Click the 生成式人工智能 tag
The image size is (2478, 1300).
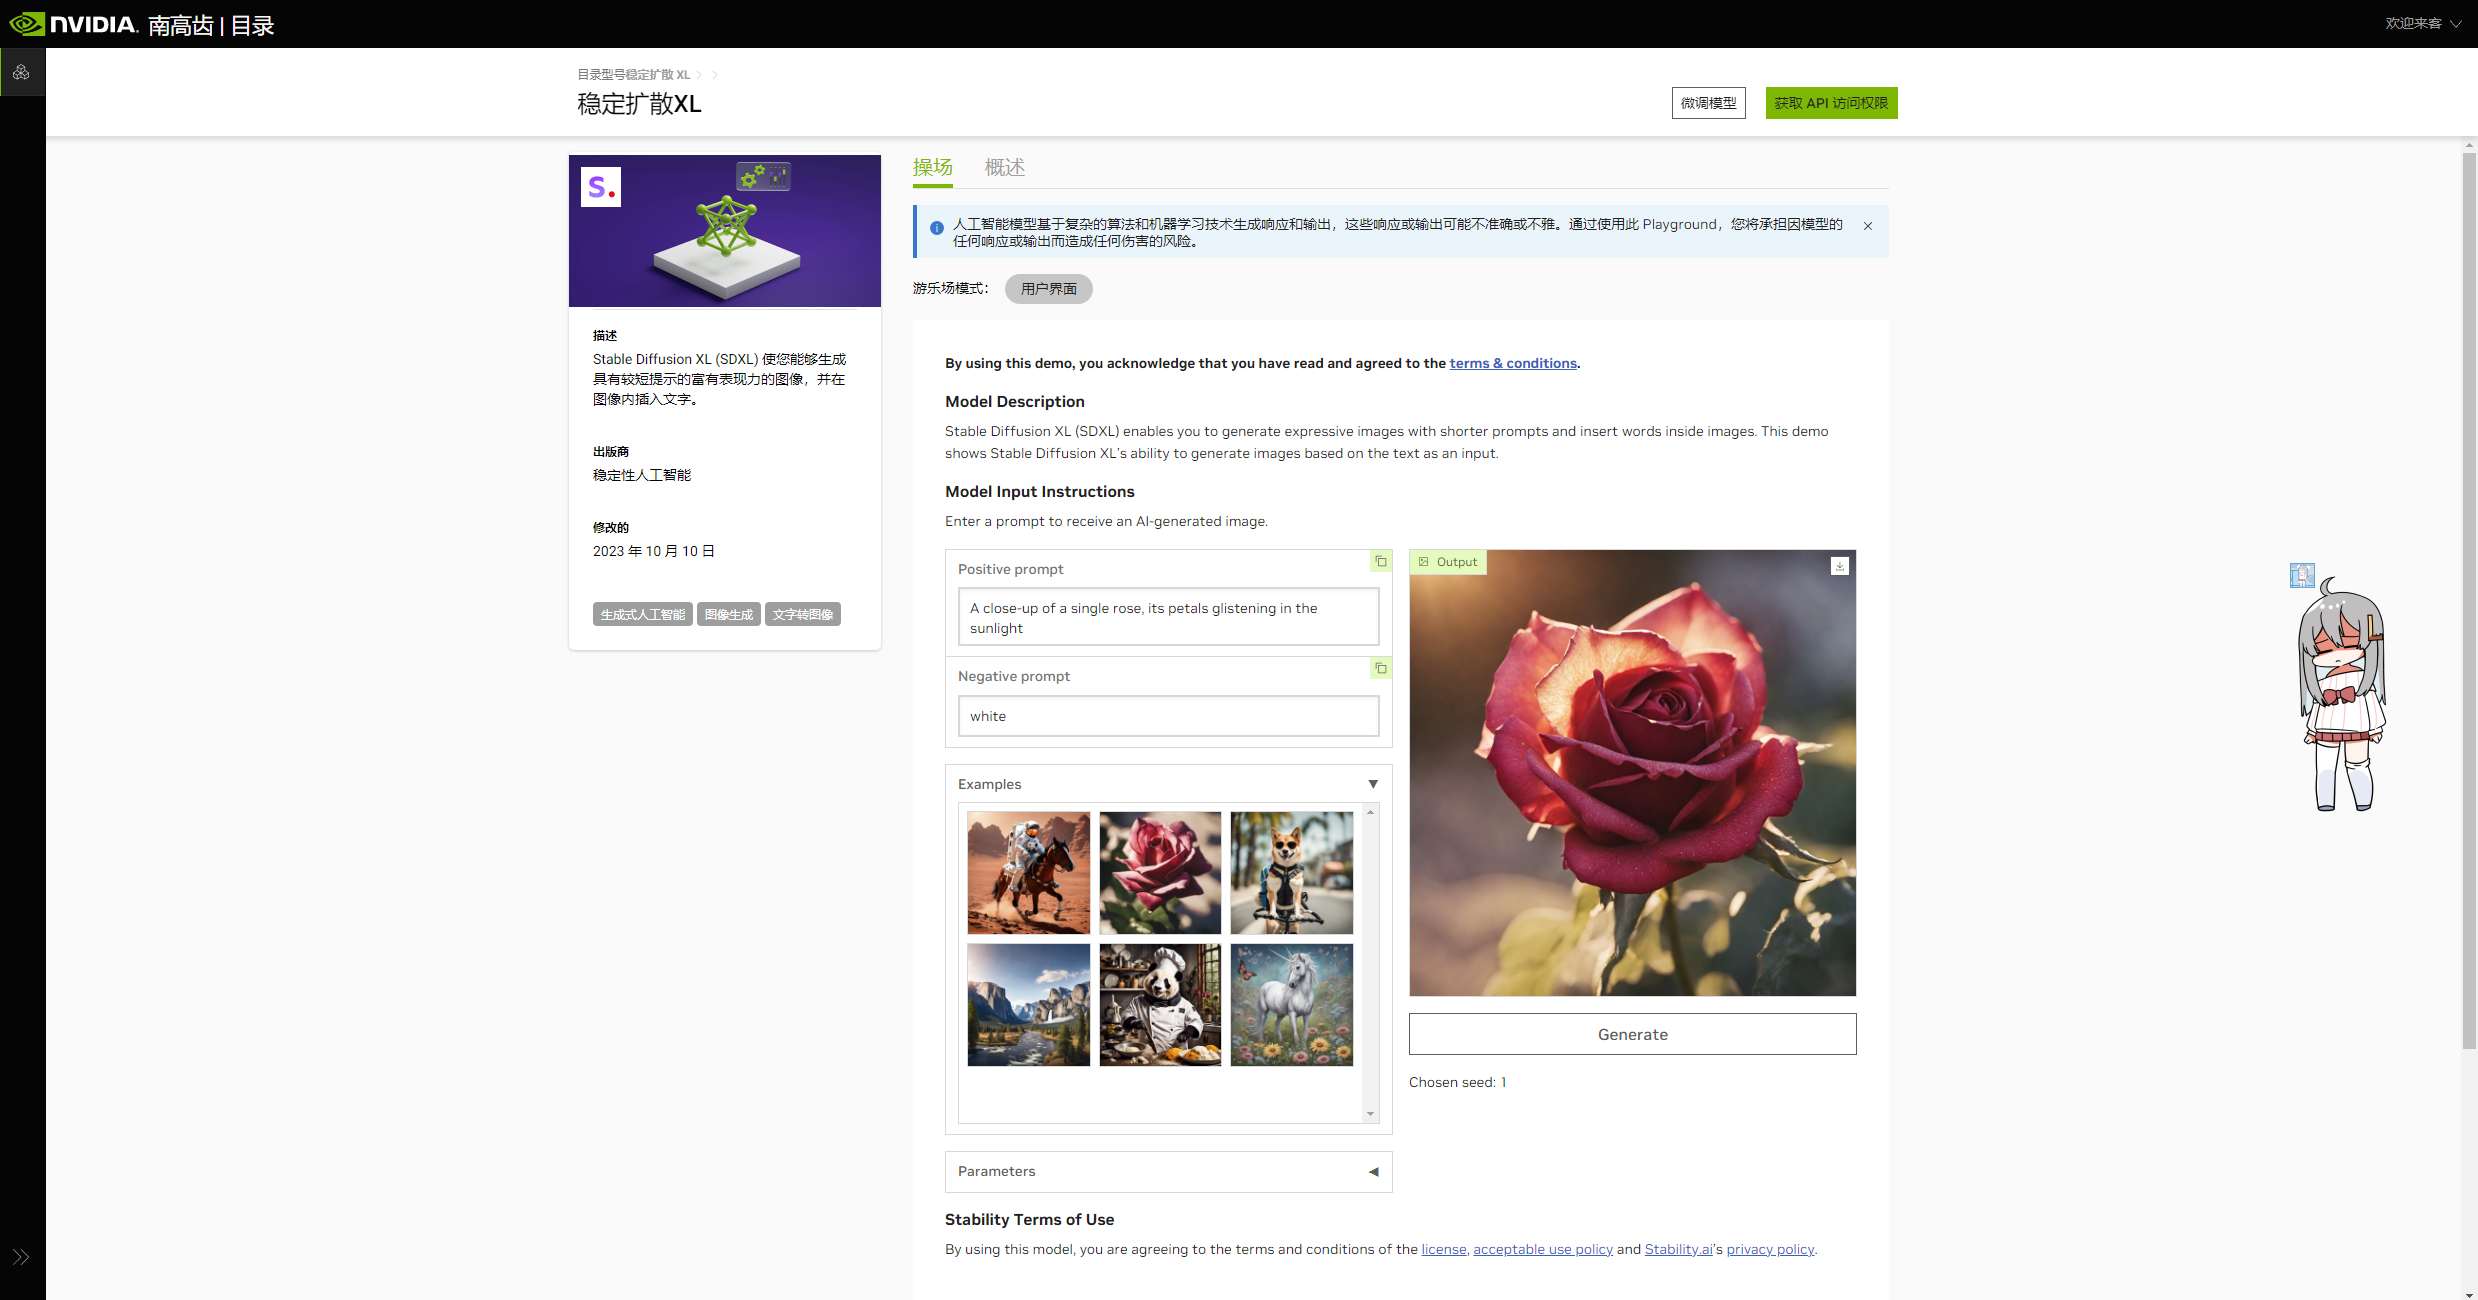coord(642,614)
